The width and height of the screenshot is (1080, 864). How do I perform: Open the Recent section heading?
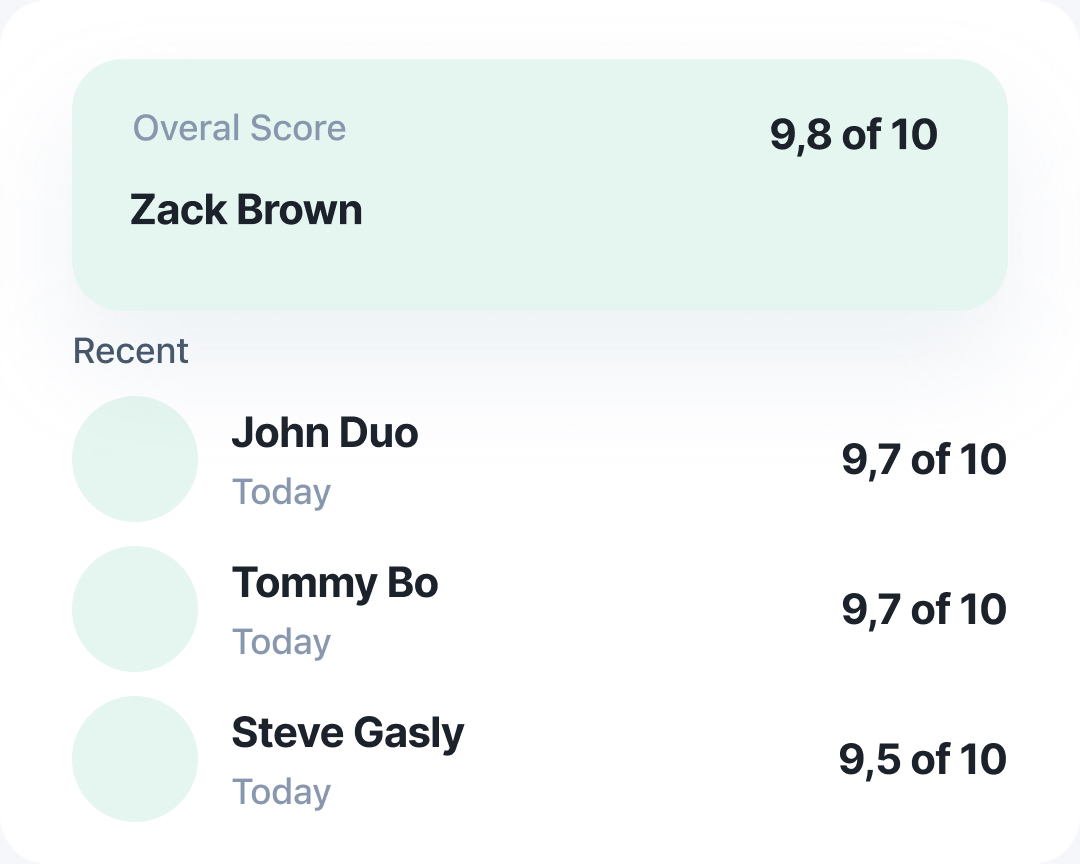[130, 351]
